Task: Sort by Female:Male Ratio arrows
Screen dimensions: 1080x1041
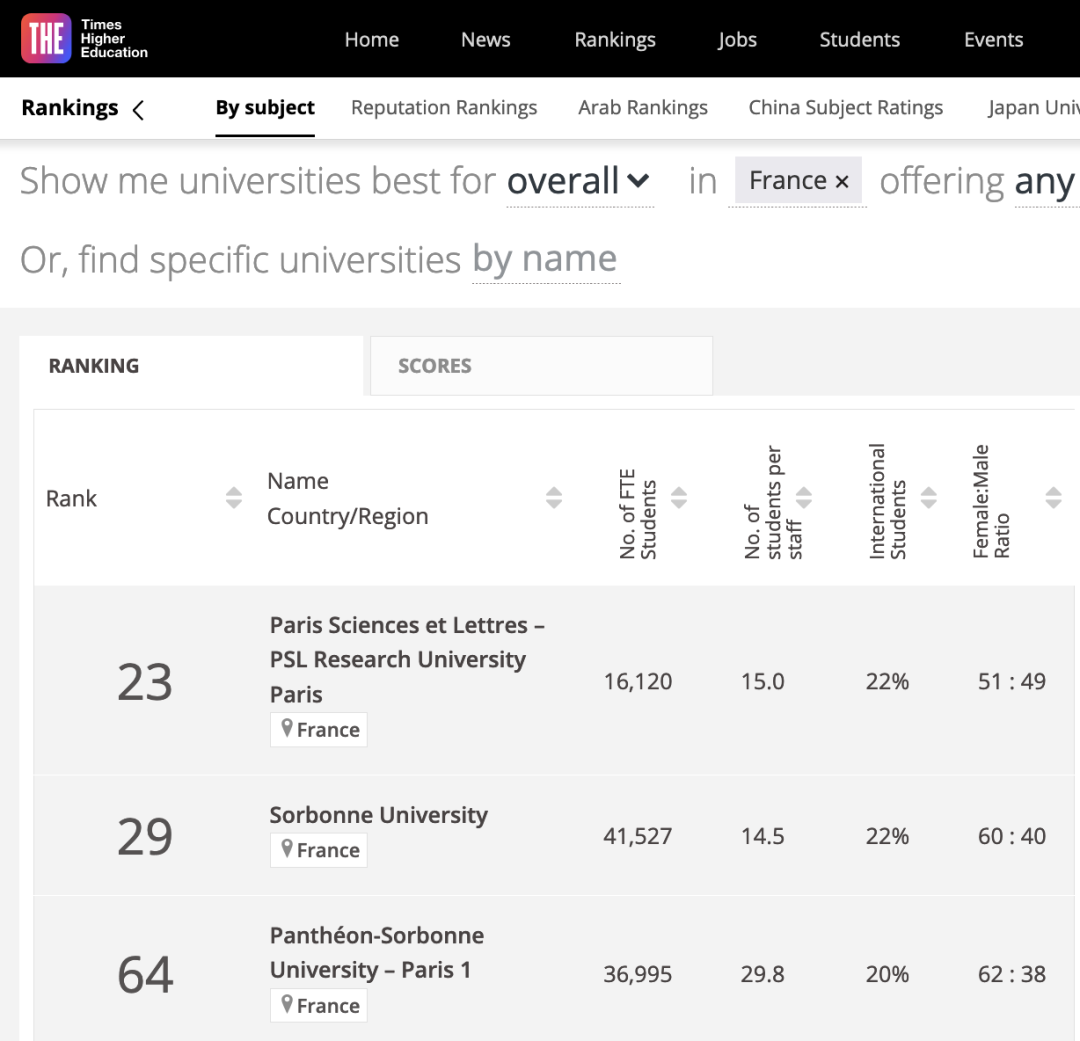Action: [1053, 497]
